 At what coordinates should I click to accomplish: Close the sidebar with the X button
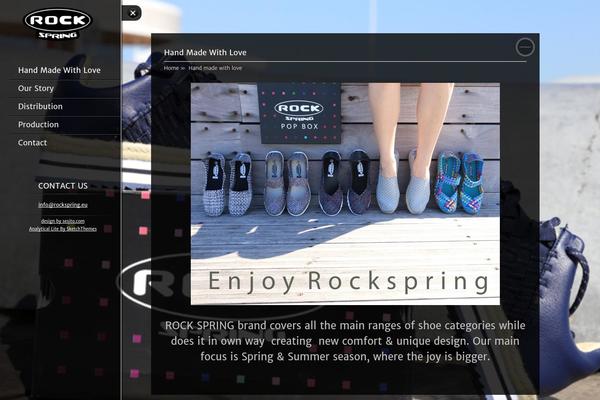click(132, 13)
